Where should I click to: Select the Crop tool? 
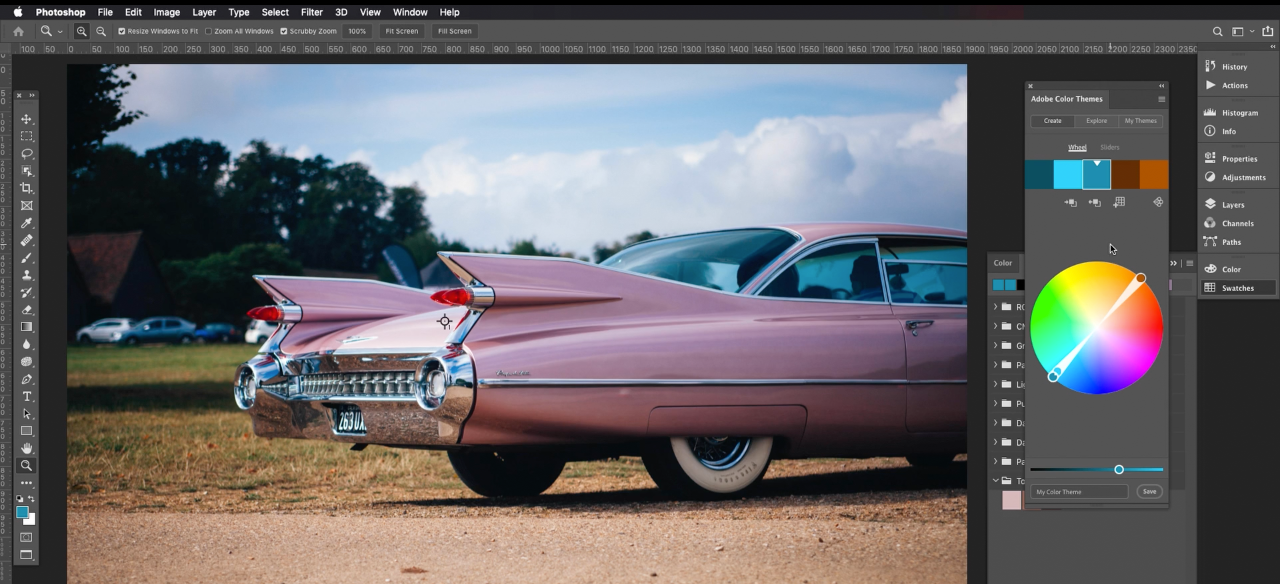pos(27,188)
